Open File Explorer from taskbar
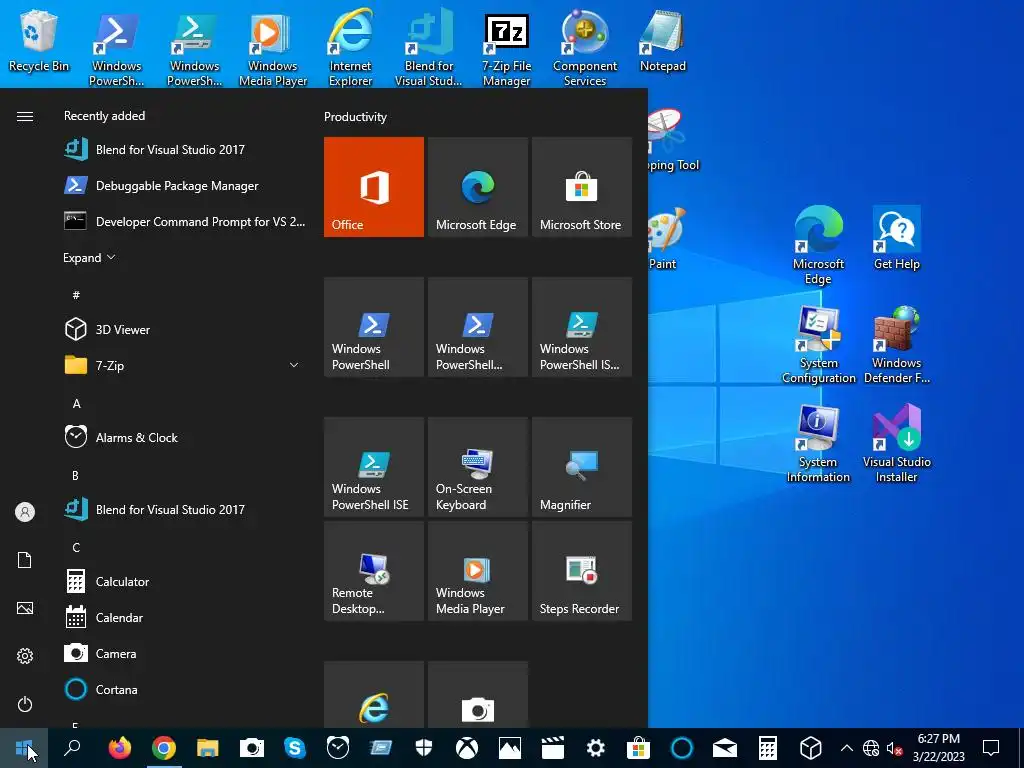 (x=208, y=748)
